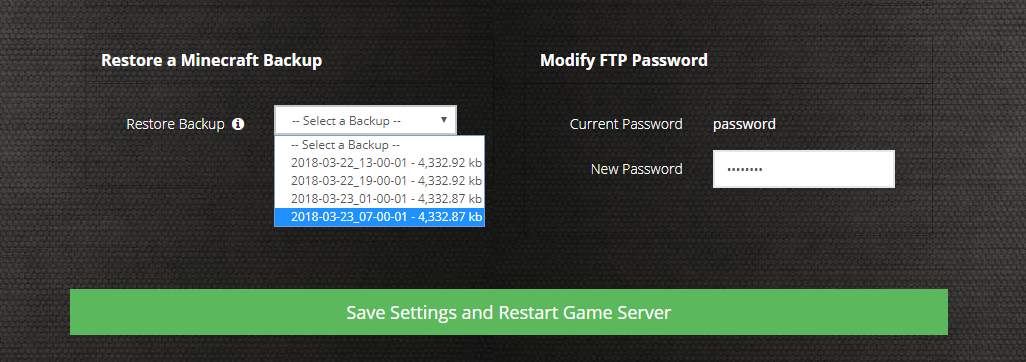Pick the 2018-03-23_01-00-01 backup option
The height and width of the screenshot is (362, 1026).
pyautogui.click(x=380, y=198)
